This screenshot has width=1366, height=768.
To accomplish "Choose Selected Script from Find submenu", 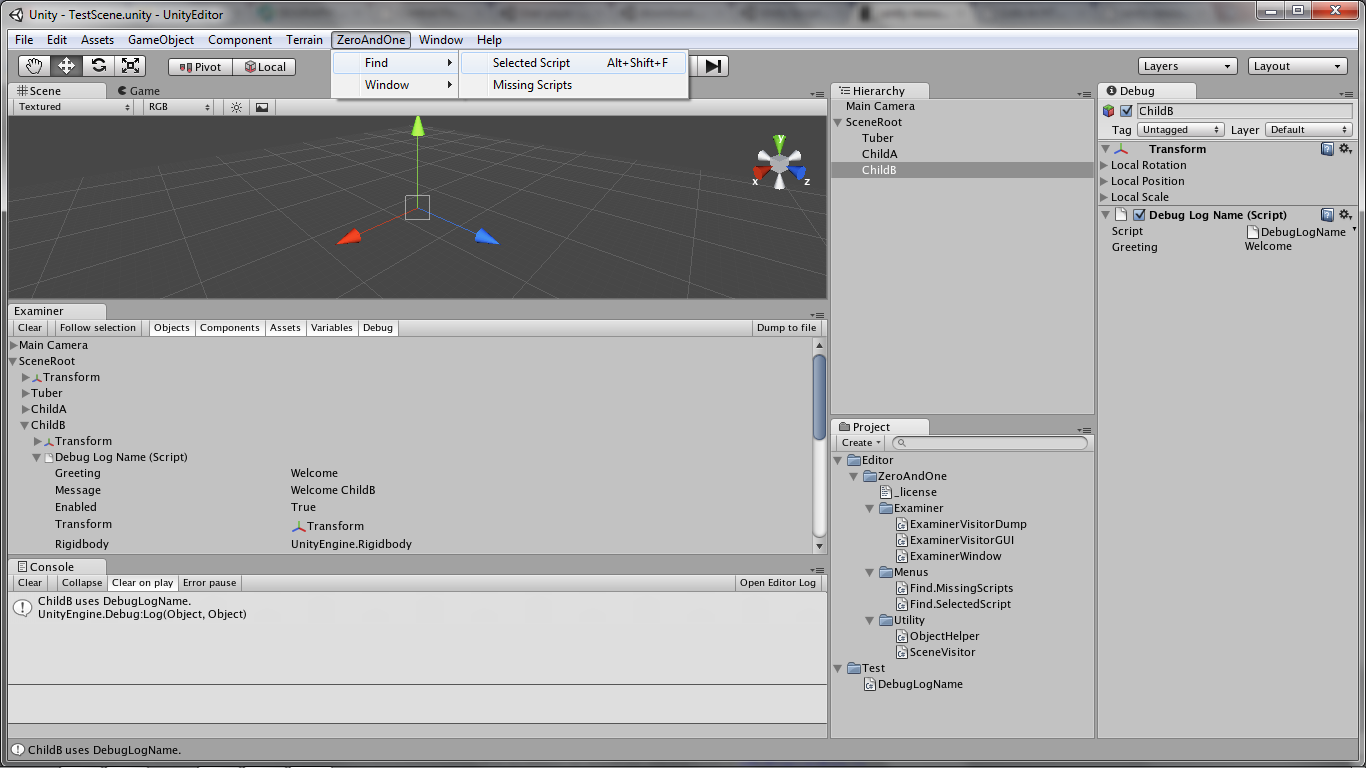I will pyautogui.click(x=574, y=63).
